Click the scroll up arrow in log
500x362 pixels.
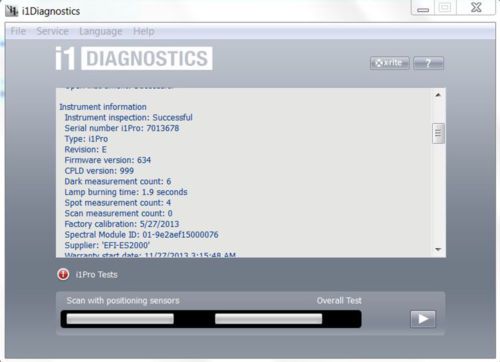coord(438,95)
